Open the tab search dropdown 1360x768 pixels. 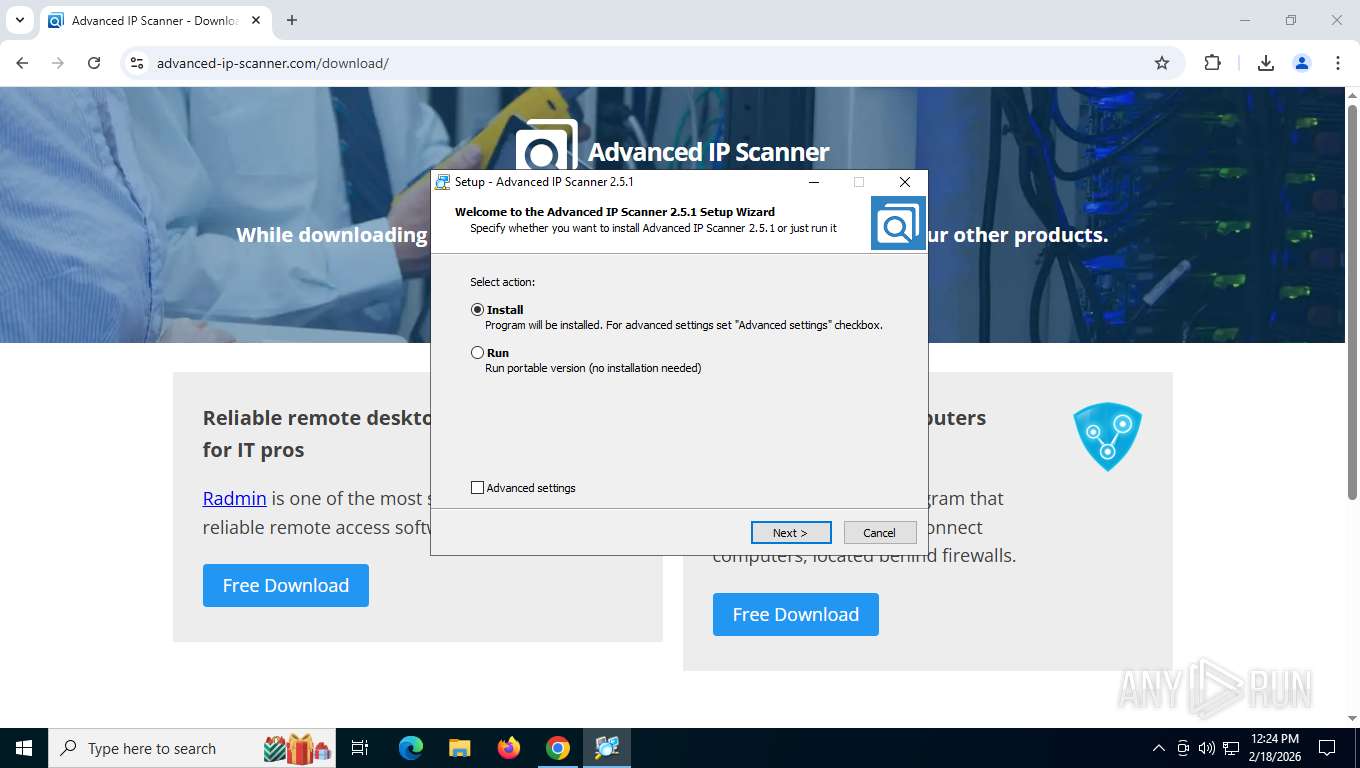click(x=19, y=20)
